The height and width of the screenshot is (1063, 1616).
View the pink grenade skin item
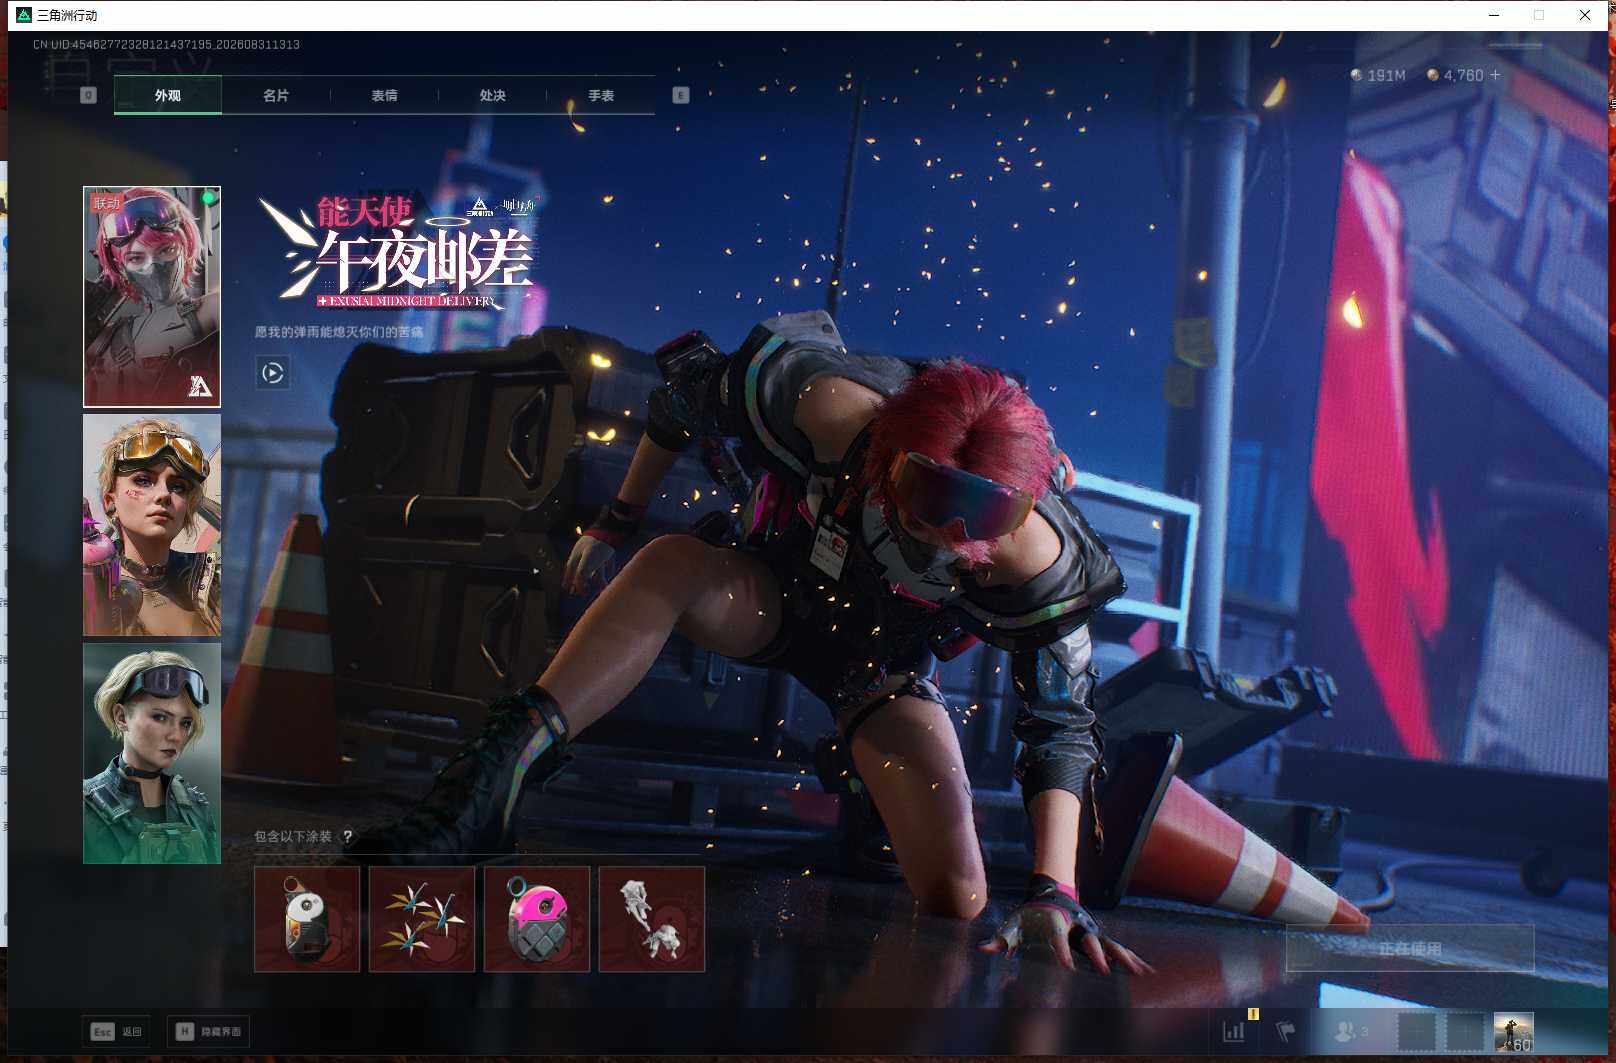tap(537, 919)
